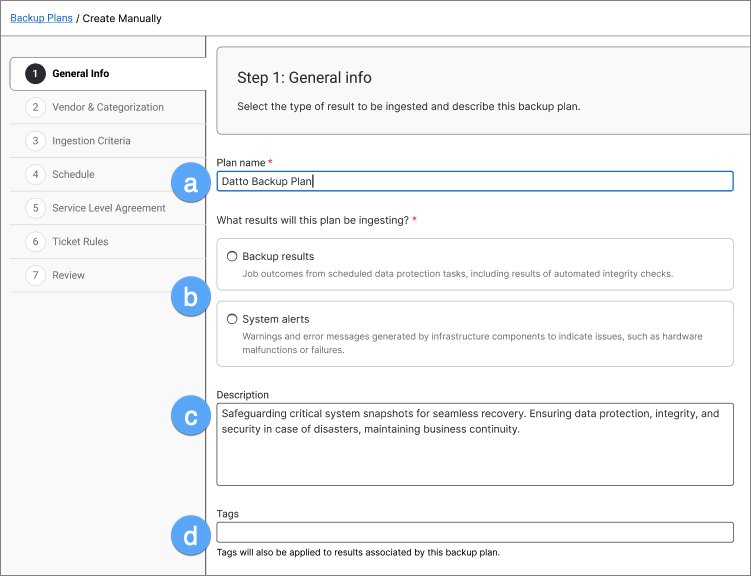Select the Backup results radio button

232,257
